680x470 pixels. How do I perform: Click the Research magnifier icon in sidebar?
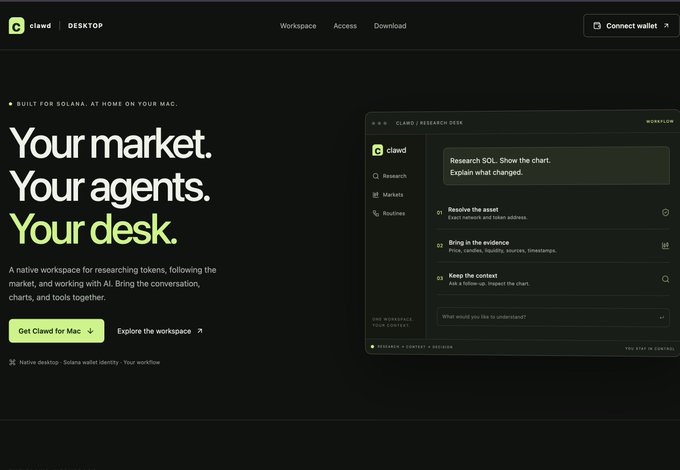376,176
